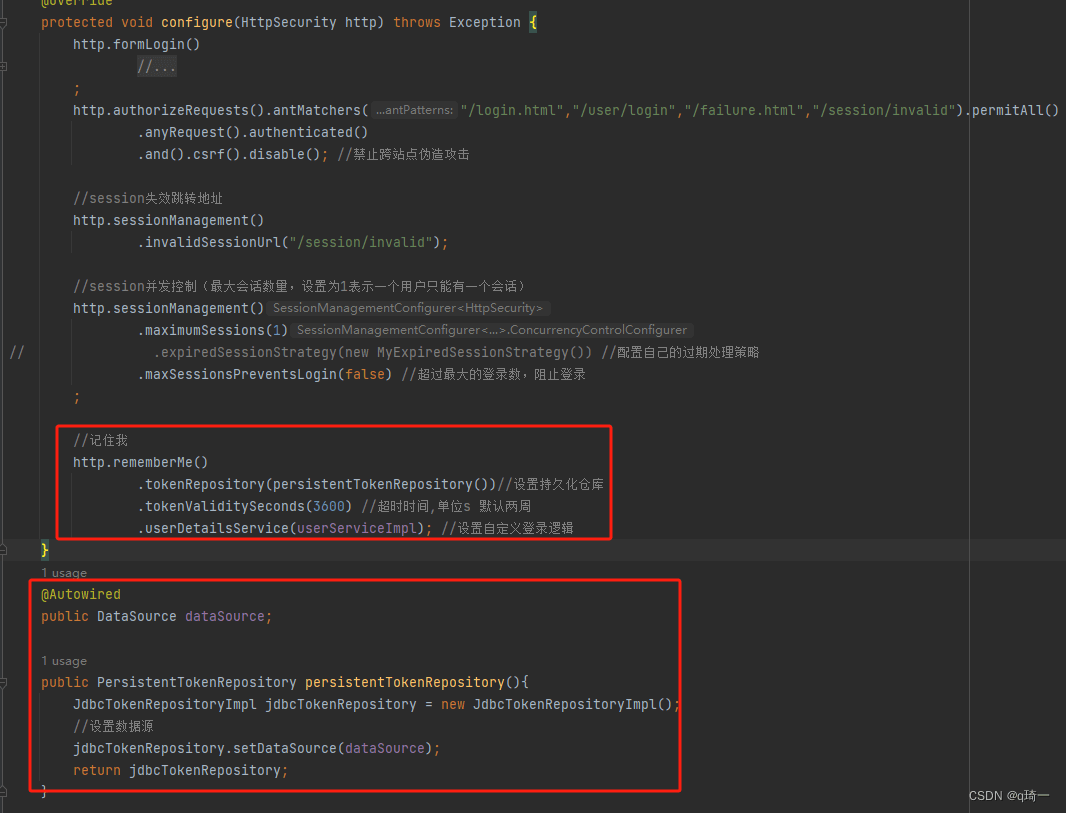Click '.userDetailsService' method name
The image size is (1066, 813).
click(213, 528)
